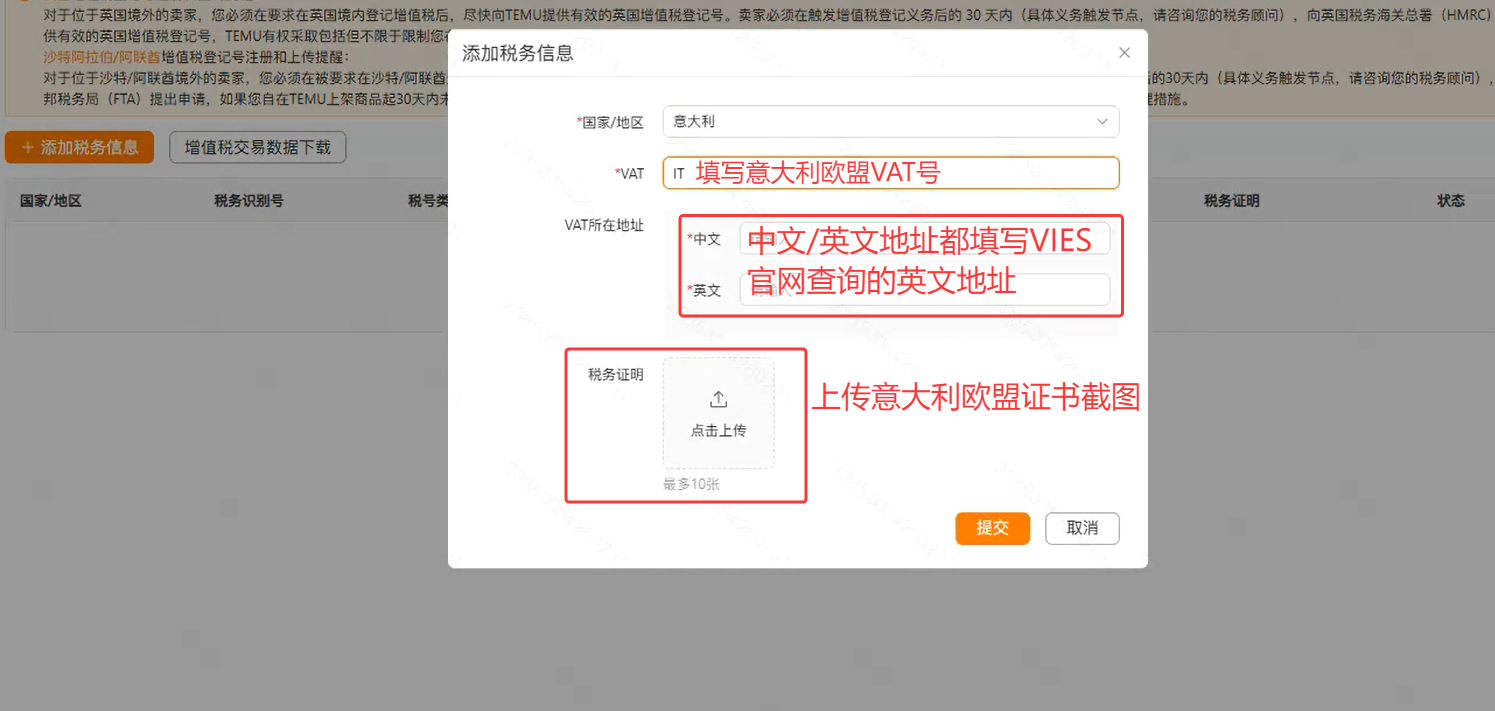
Task: Click the 国家/地区 table column header
Action: pos(51,201)
